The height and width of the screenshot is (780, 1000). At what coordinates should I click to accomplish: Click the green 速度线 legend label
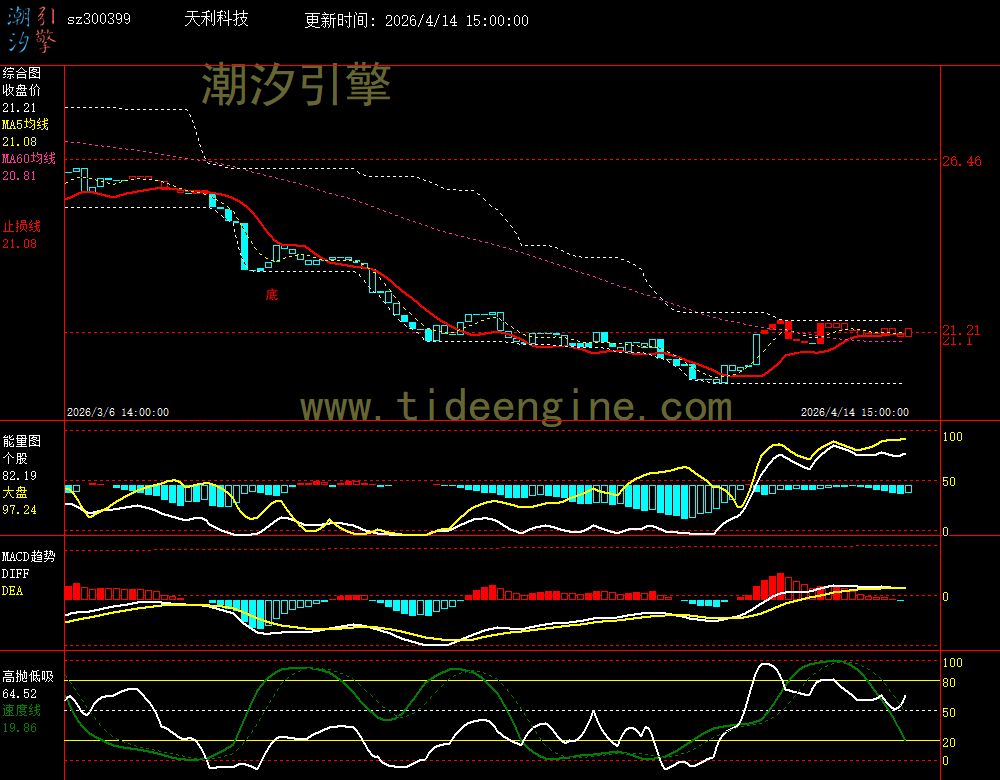[x=21, y=709]
